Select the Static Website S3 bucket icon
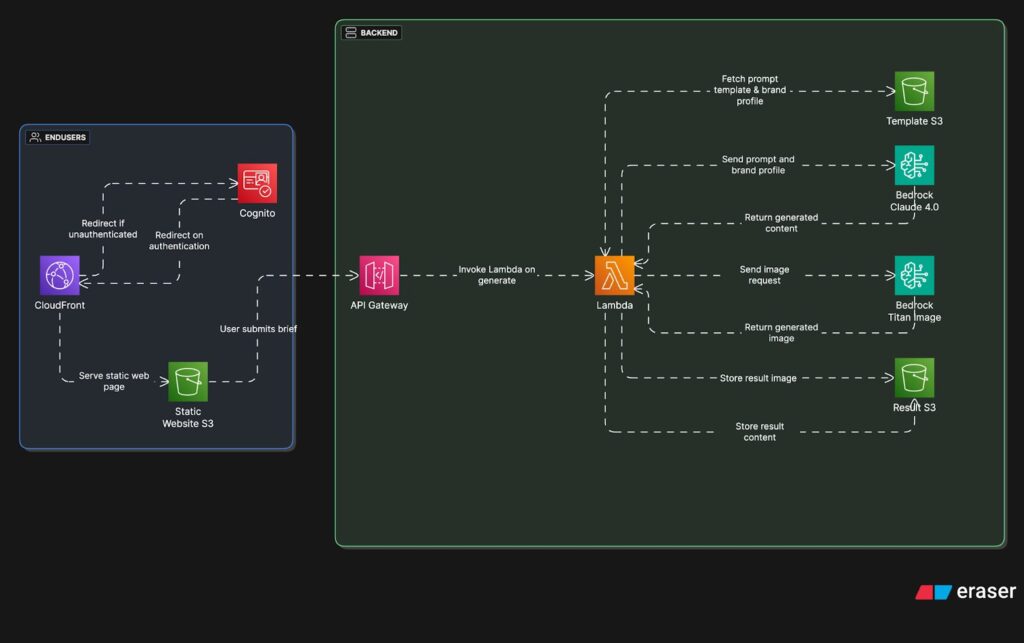The height and width of the screenshot is (643, 1024). (188, 382)
